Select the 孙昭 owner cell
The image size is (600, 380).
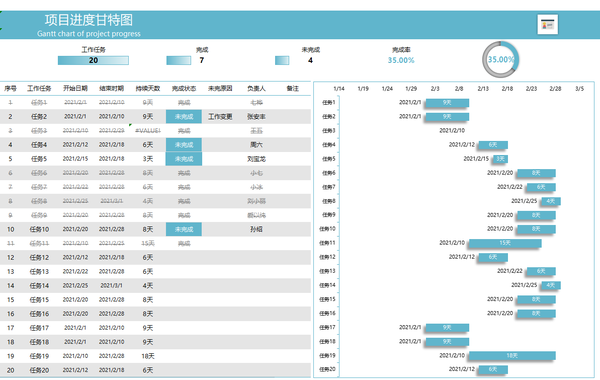pyautogui.click(x=256, y=229)
